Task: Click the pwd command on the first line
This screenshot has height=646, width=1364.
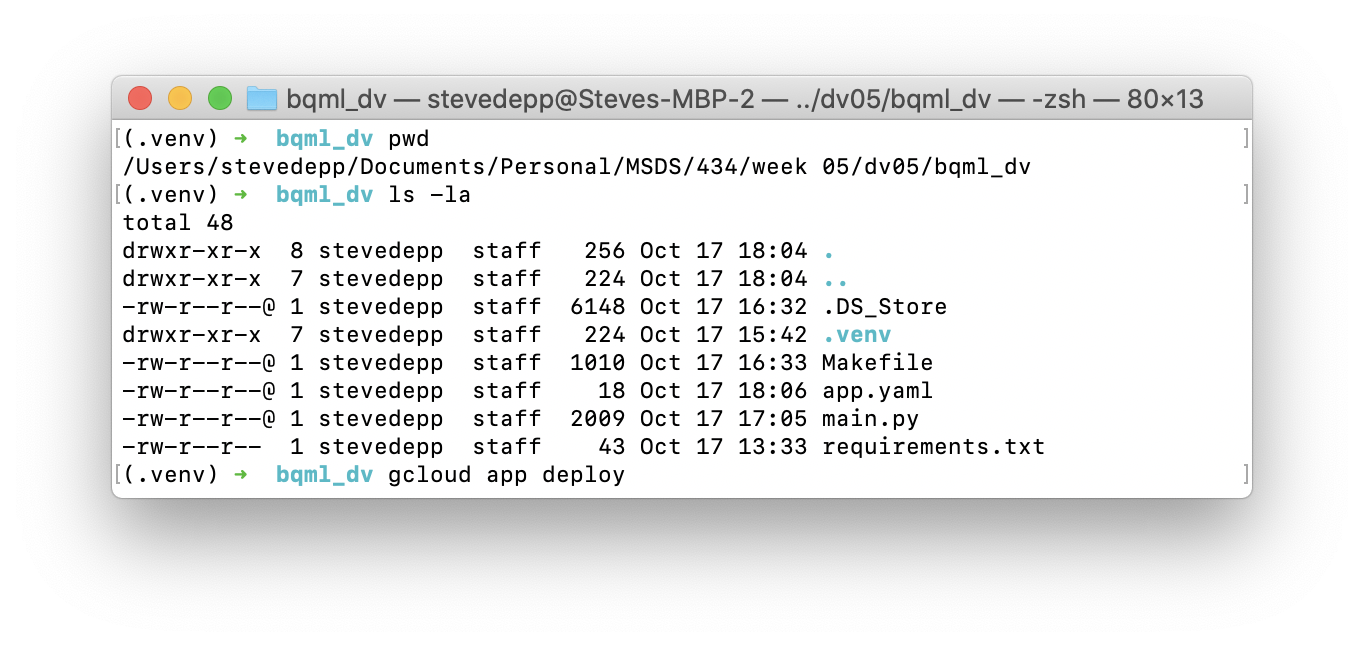Action: point(410,138)
